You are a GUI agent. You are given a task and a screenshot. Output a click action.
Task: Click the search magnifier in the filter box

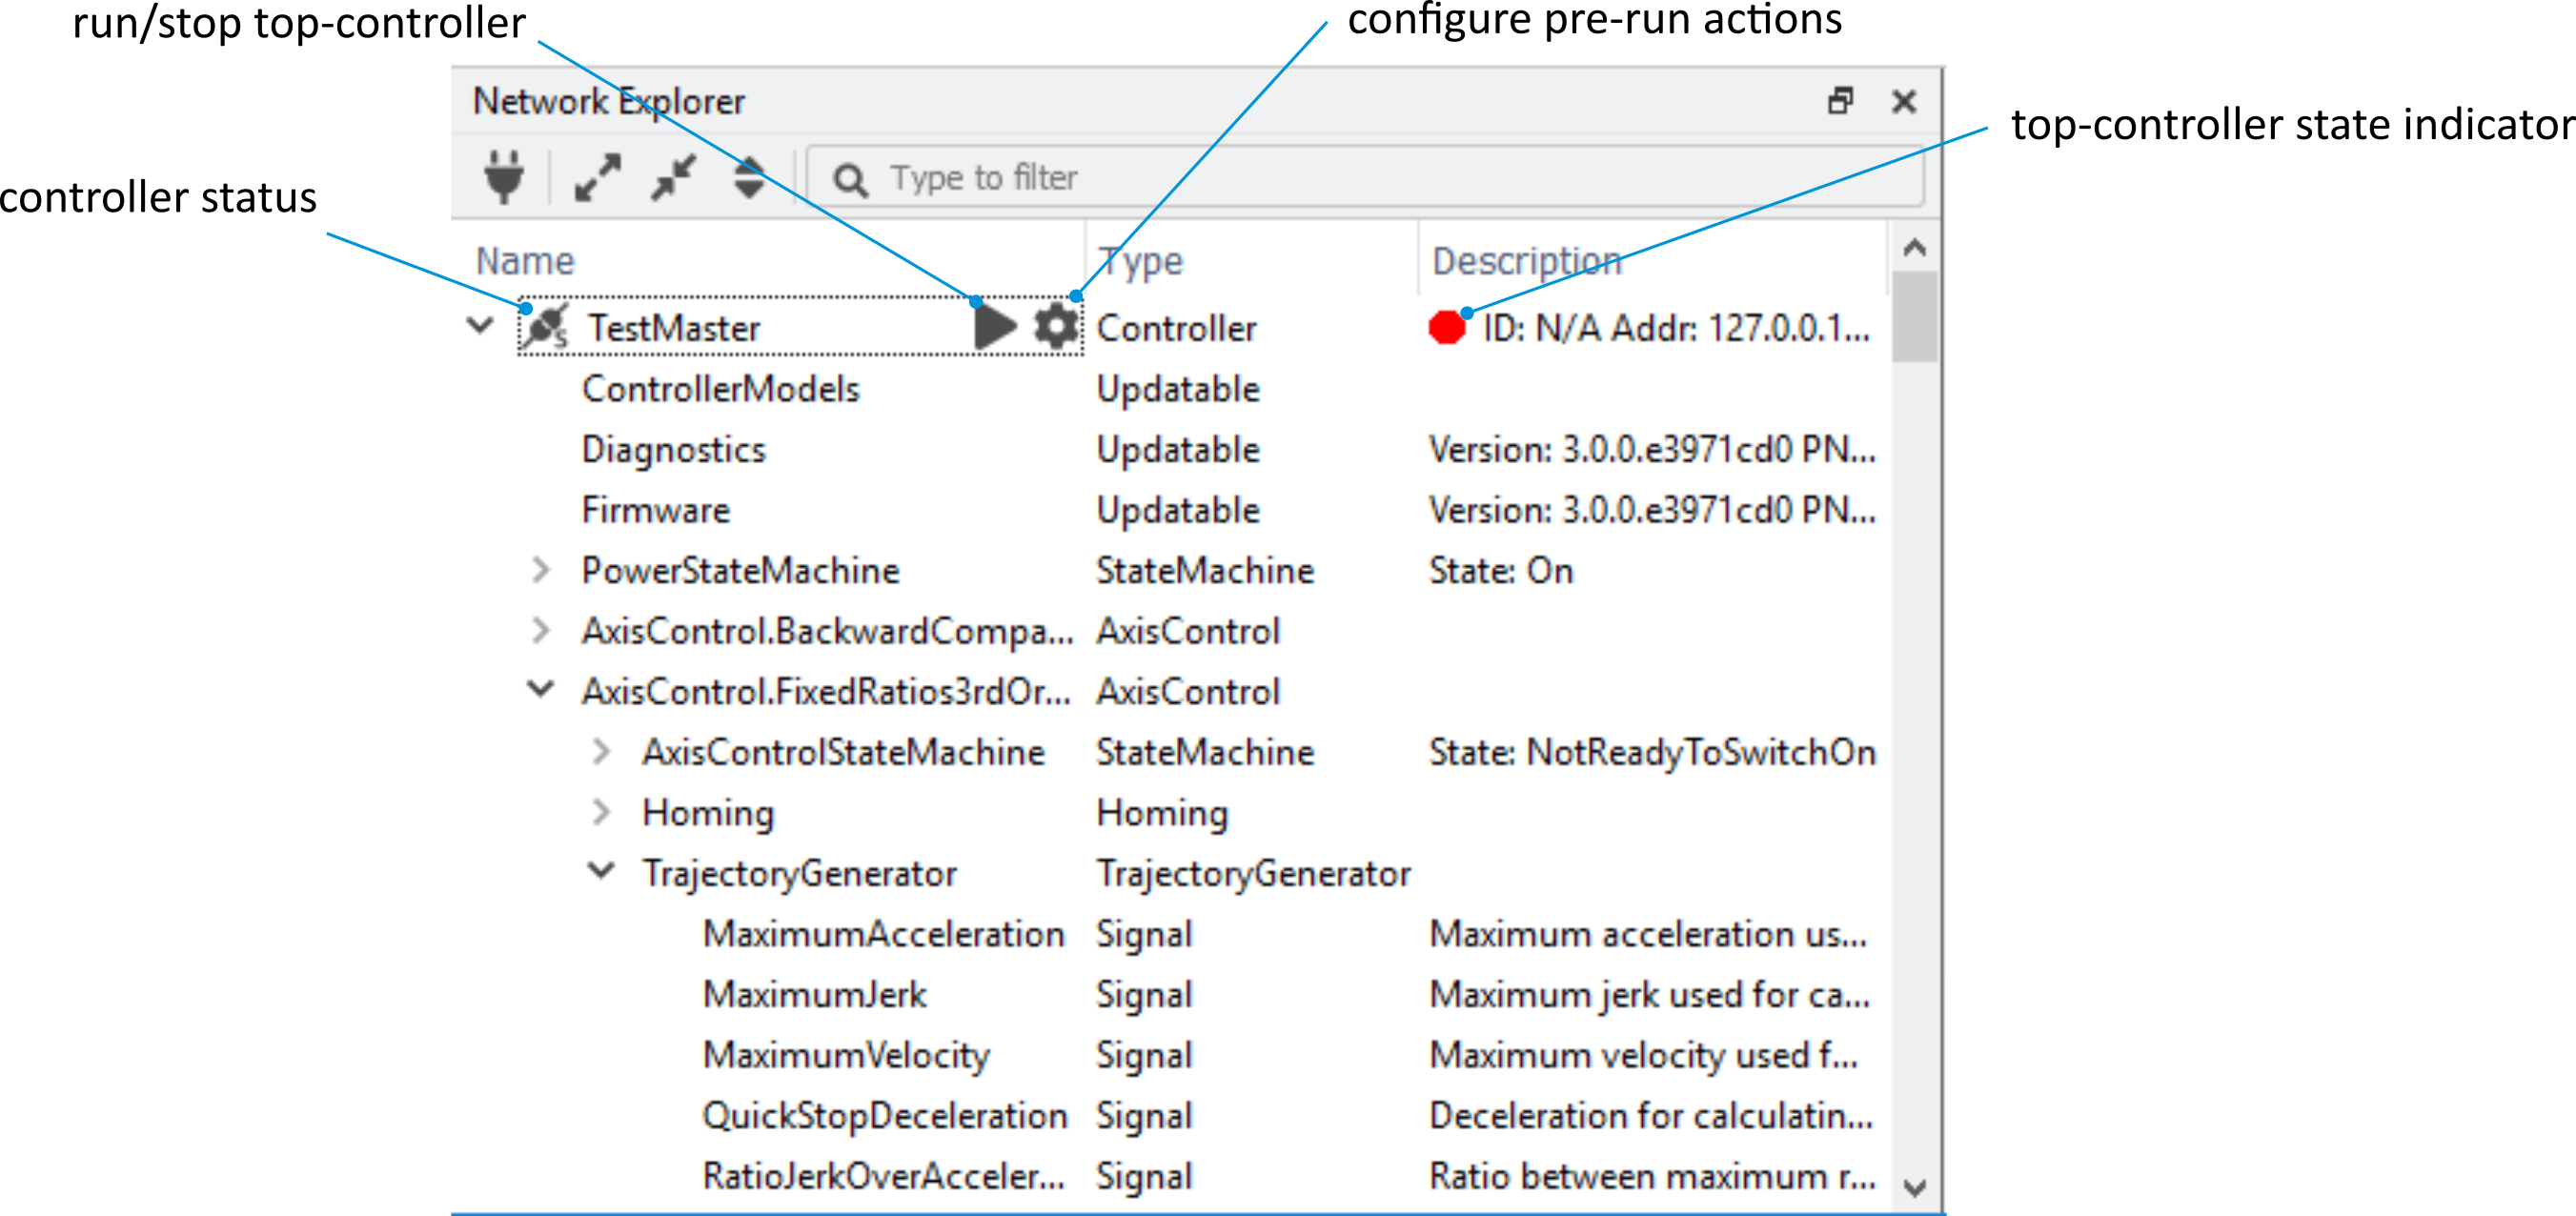coord(851,177)
